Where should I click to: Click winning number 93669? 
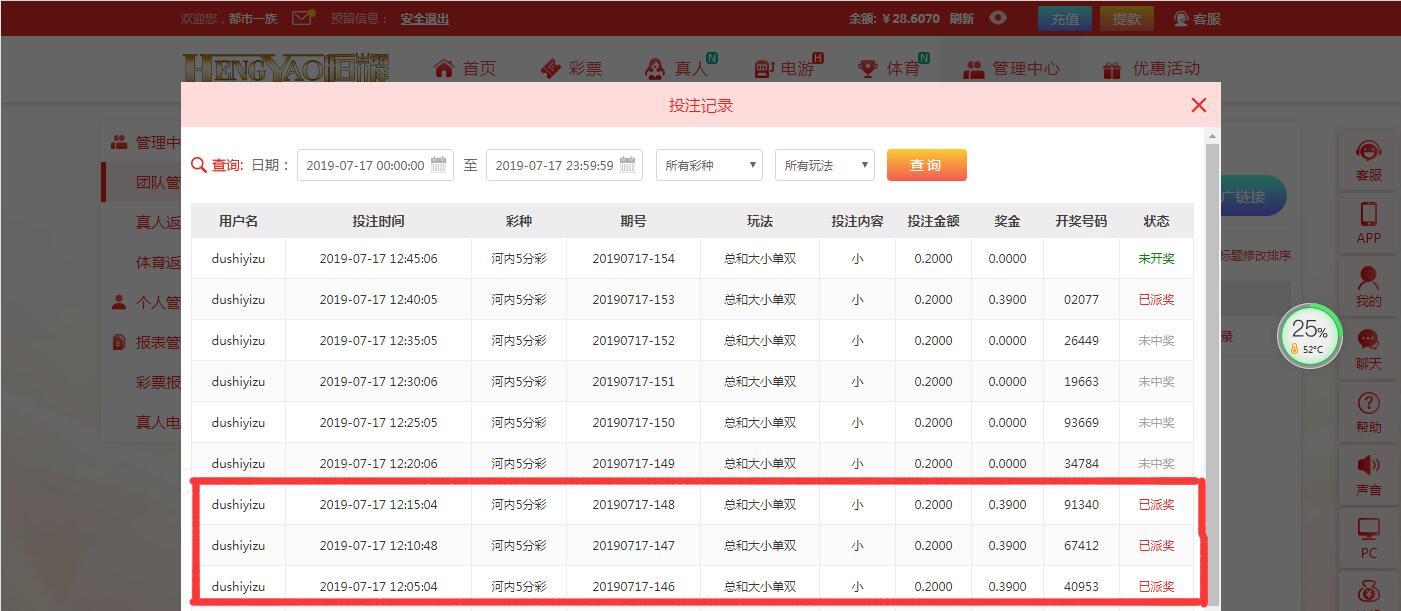[1081, 422]
